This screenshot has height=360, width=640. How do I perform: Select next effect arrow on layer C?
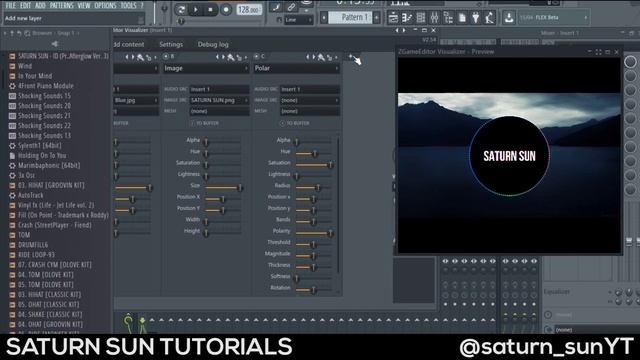coord(314,57)
